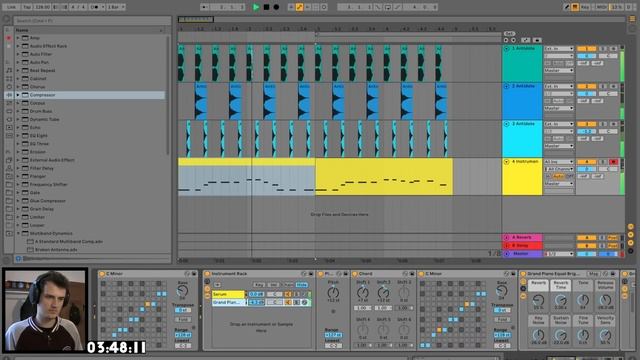Select the B Delay return track

pos(522,245)
